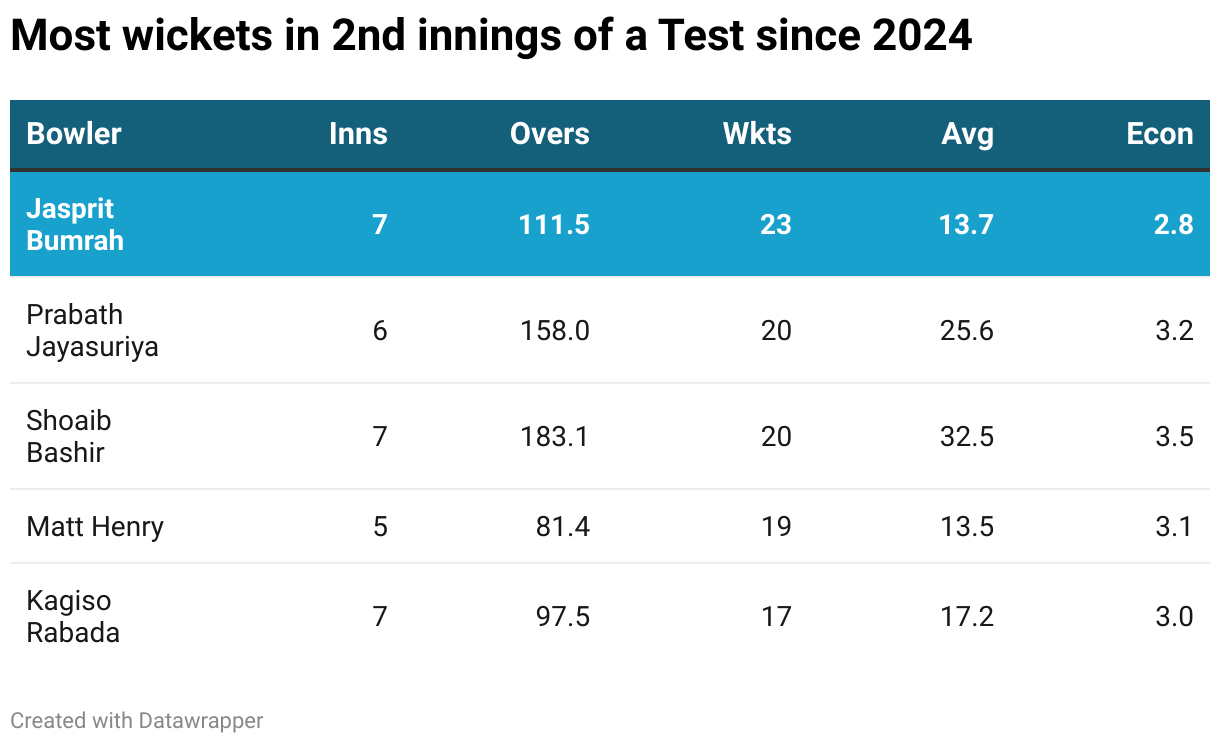Click the chart title heading

491,37
